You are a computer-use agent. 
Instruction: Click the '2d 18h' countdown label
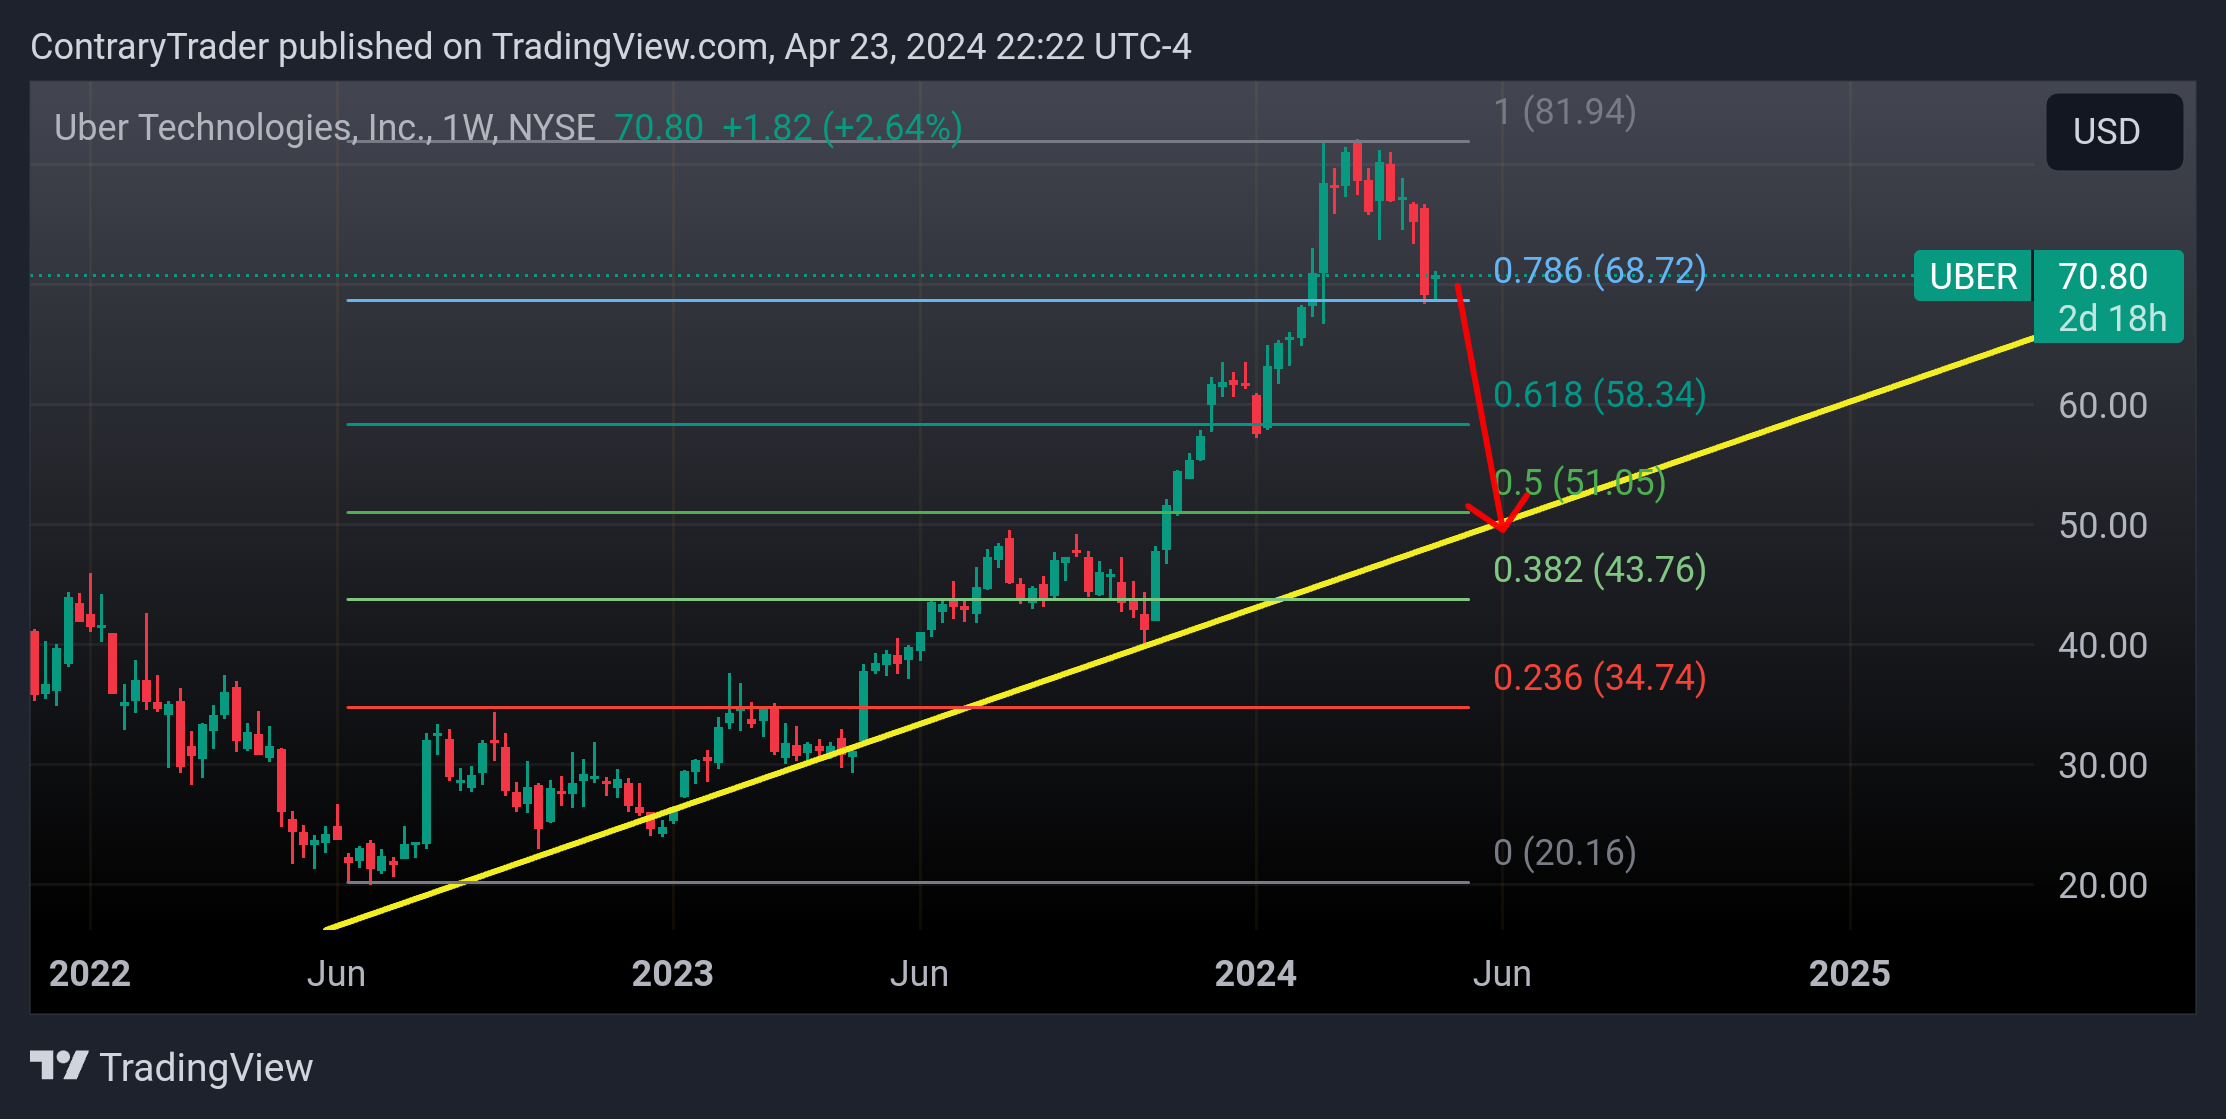(2112, 318)
